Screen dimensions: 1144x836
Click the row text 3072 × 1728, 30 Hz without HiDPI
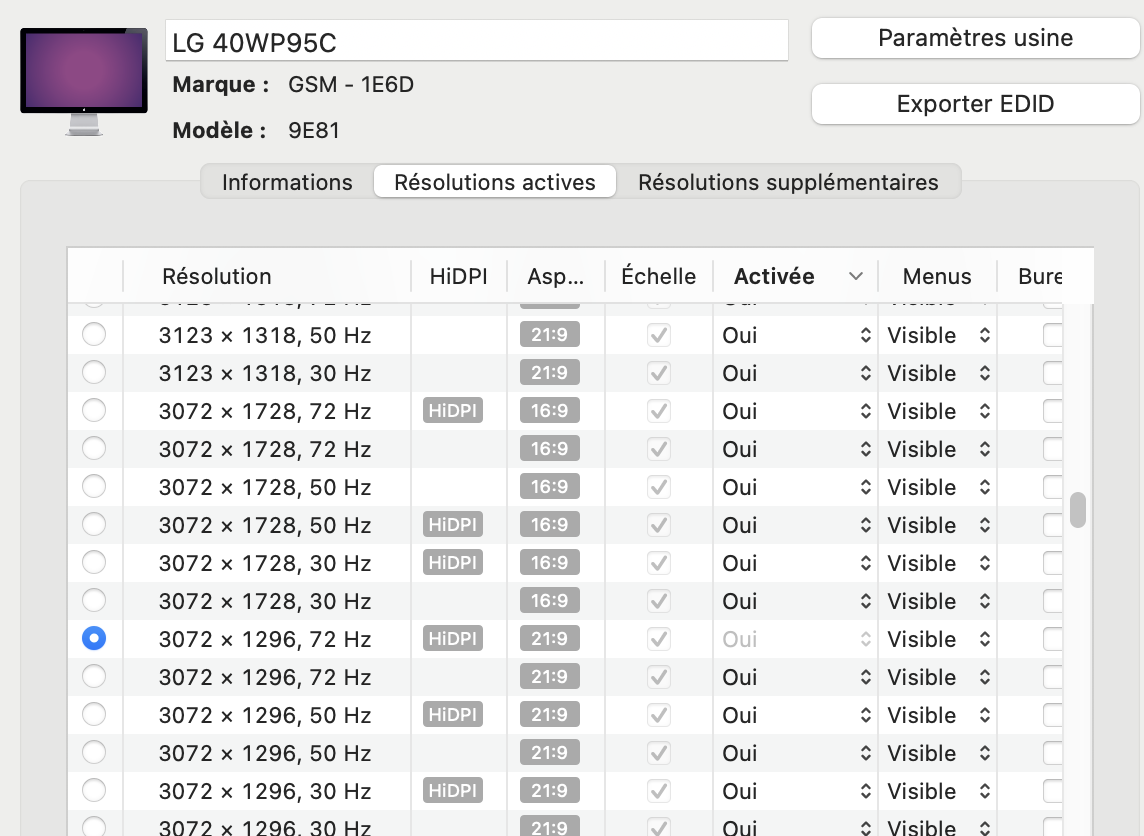tap(265, 601)
